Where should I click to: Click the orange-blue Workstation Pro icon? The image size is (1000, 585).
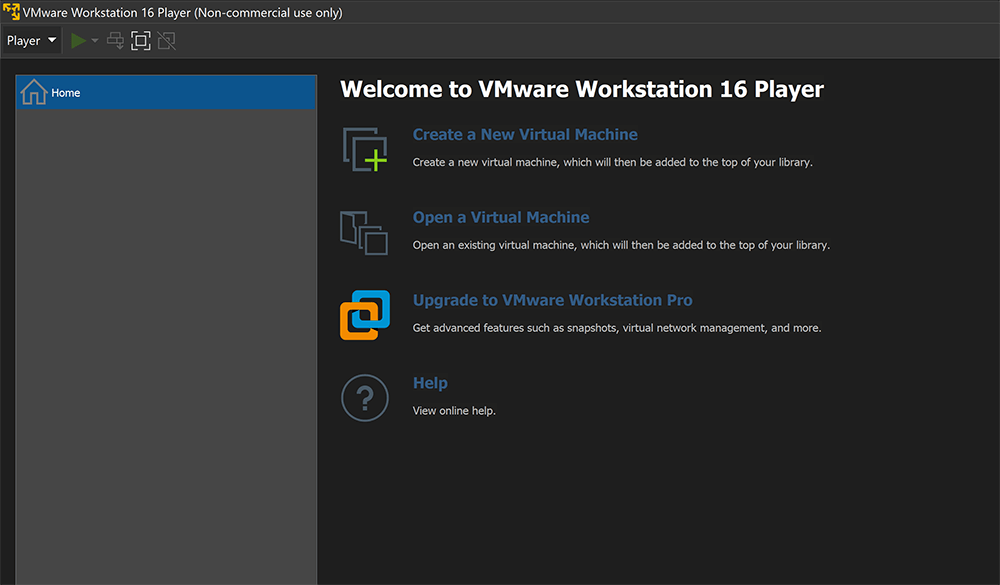pyautogui.click(x=364, y=315)
